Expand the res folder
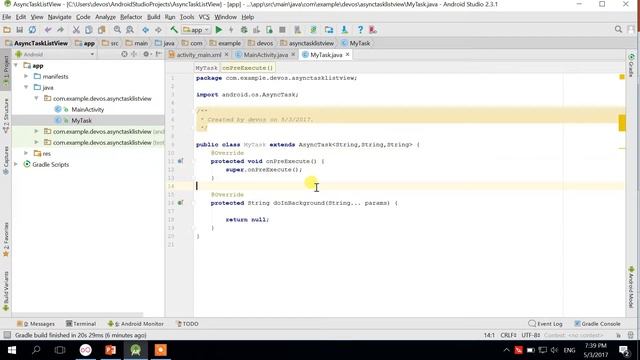Viewport: 640px width, 360px height. click(26, 153)
